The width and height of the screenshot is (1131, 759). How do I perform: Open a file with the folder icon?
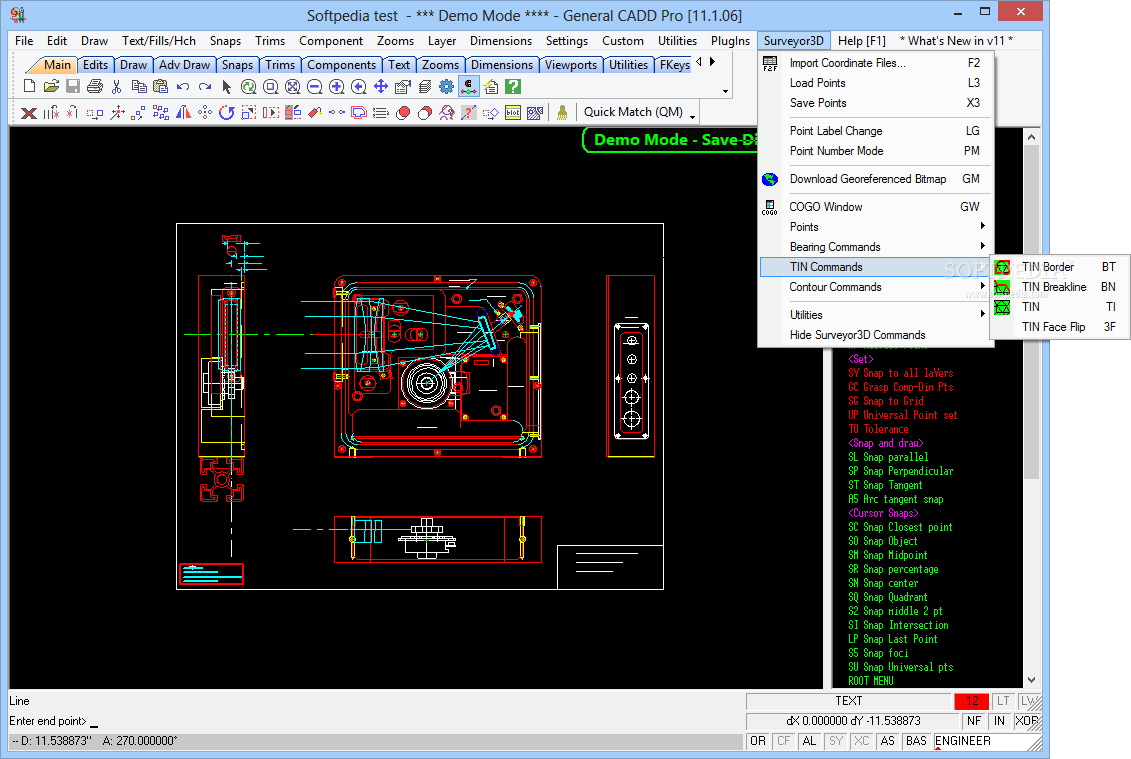pos(51,87)
